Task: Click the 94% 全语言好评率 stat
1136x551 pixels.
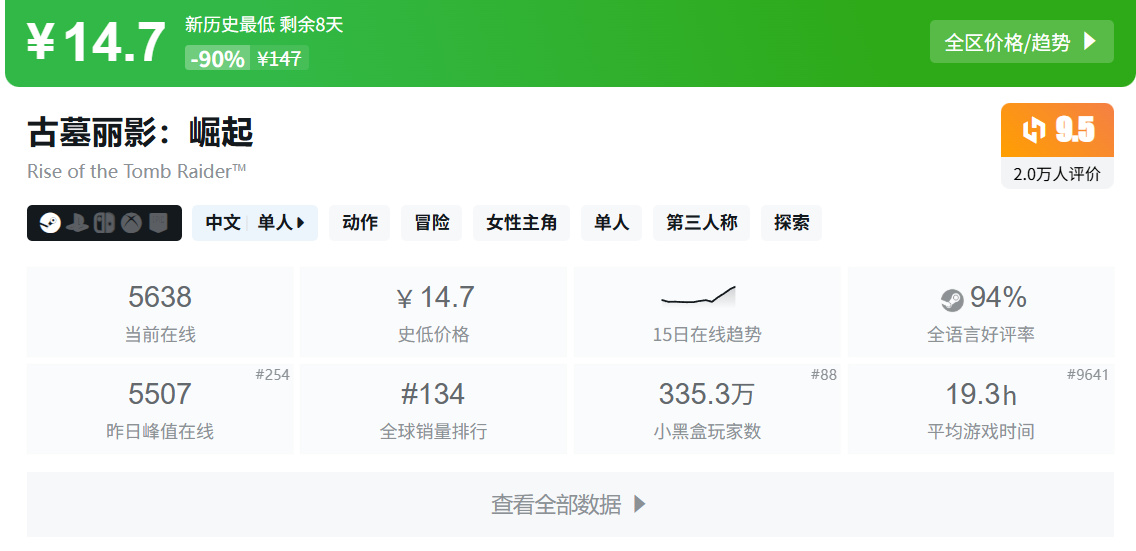Action: click(981, 311)
